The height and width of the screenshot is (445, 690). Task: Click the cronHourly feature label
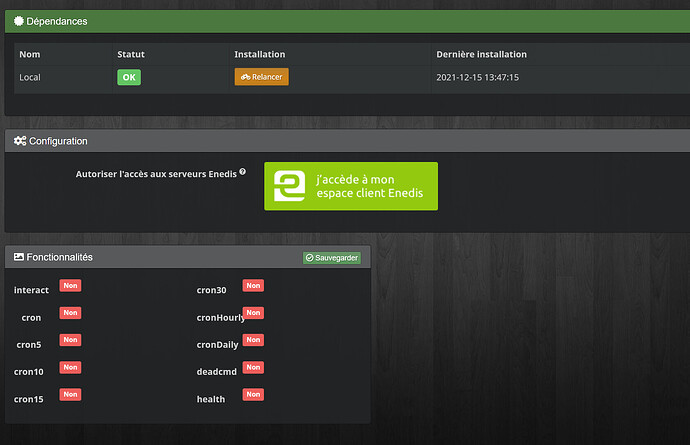point(220,318)
